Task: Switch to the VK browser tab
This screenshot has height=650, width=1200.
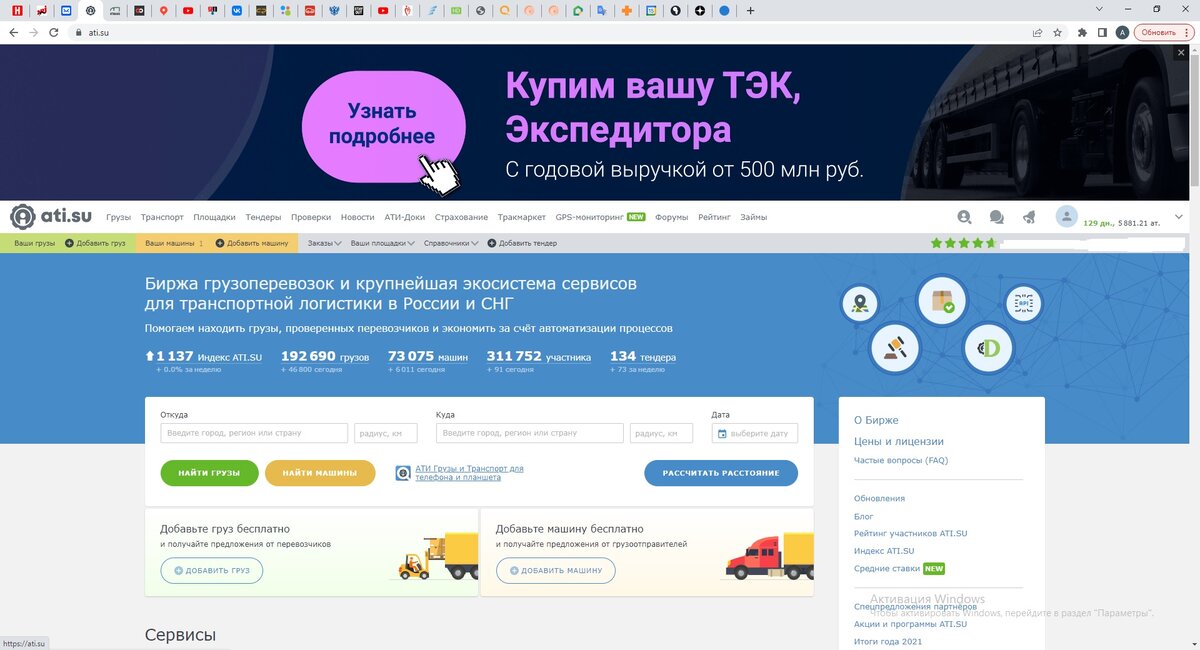Action: pyautogui.click(x=236, y=10)
